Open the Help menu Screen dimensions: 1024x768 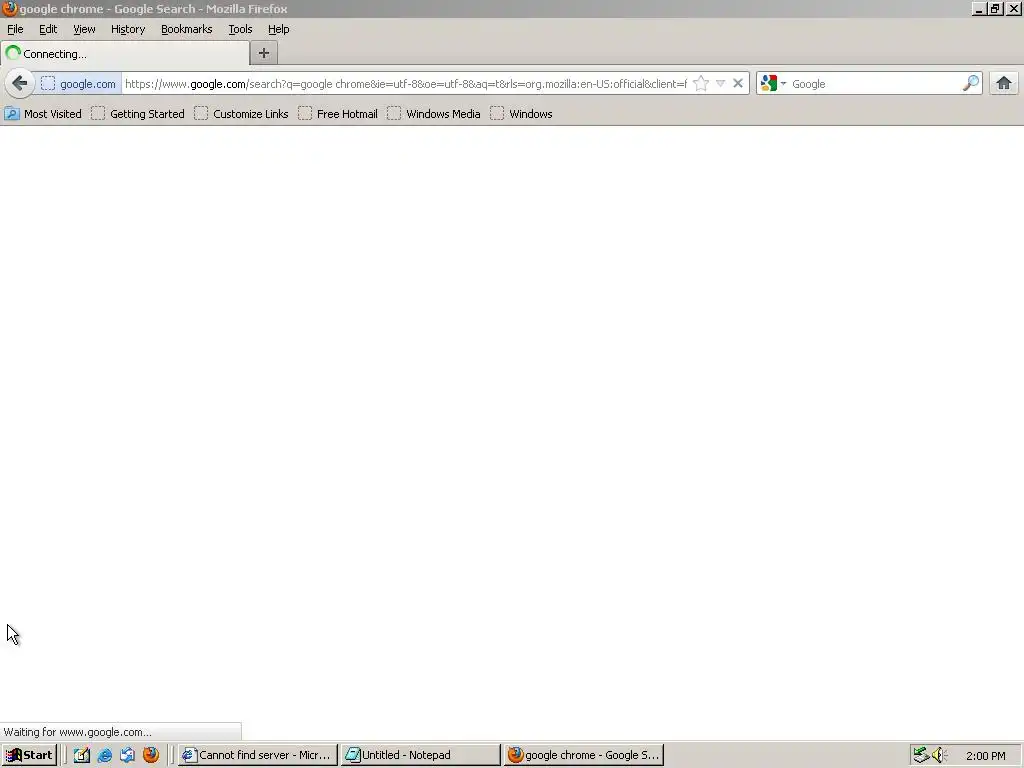(279, 29)
